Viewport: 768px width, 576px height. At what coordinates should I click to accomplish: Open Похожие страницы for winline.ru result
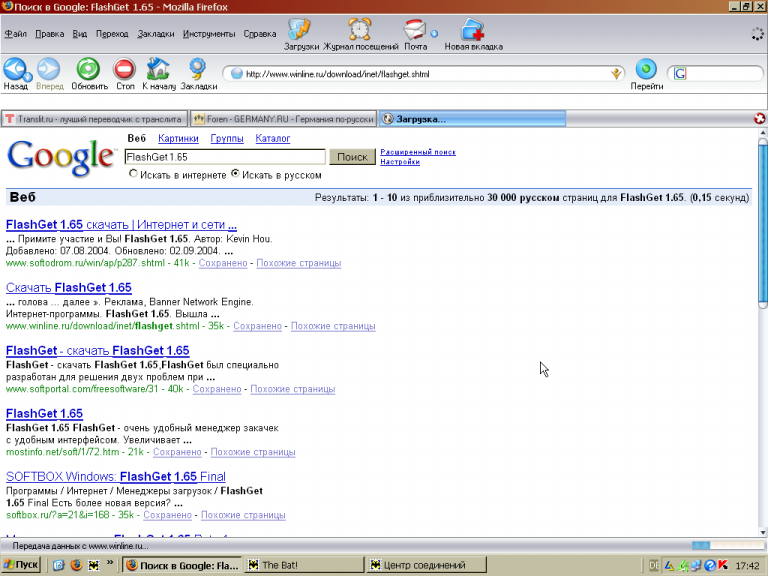point(333,326)
